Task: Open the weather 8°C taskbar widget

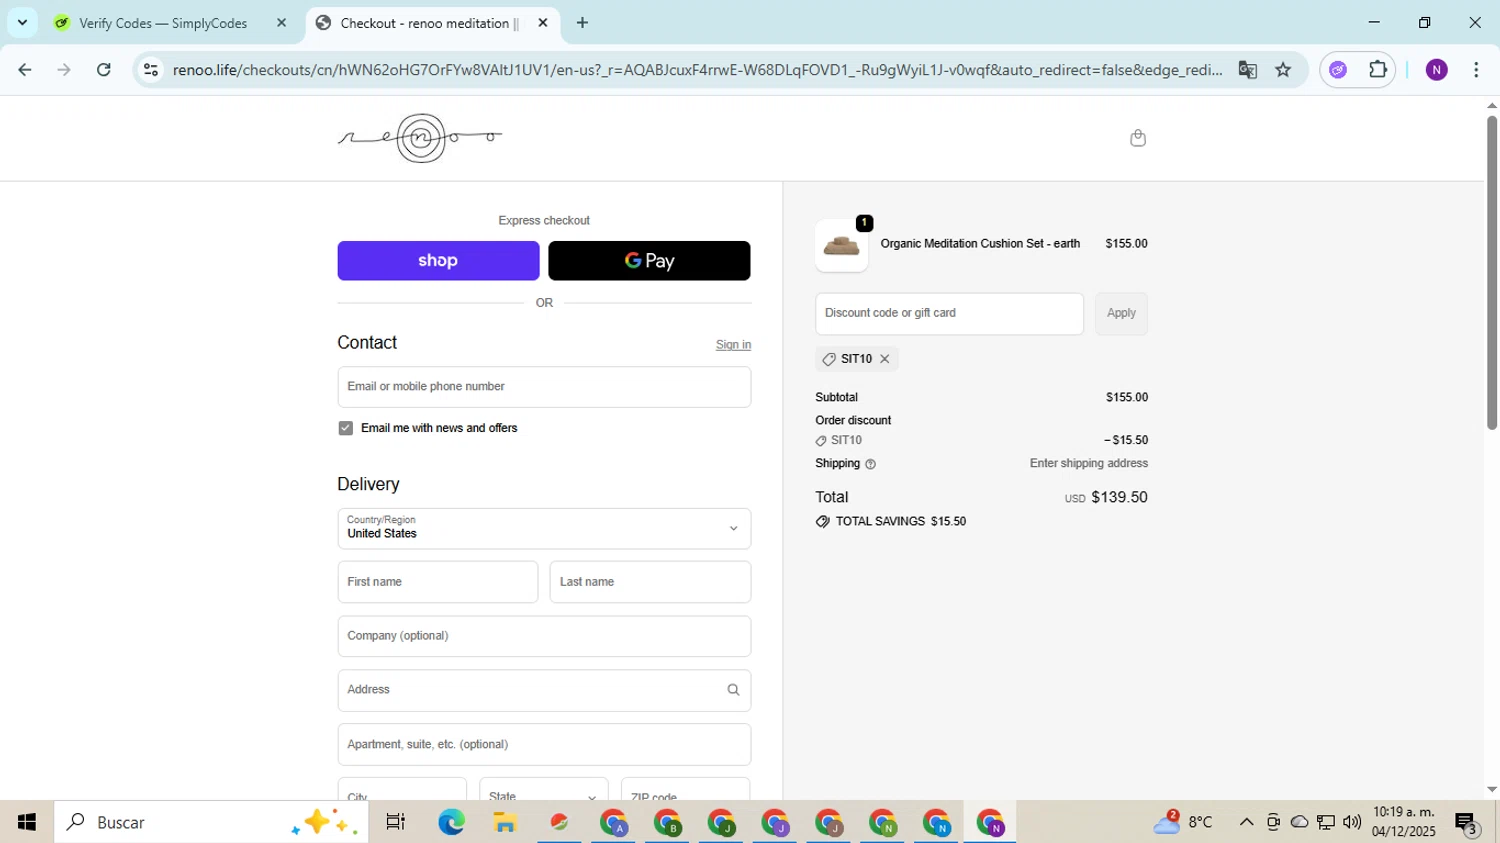Action: pos(1183,822)
